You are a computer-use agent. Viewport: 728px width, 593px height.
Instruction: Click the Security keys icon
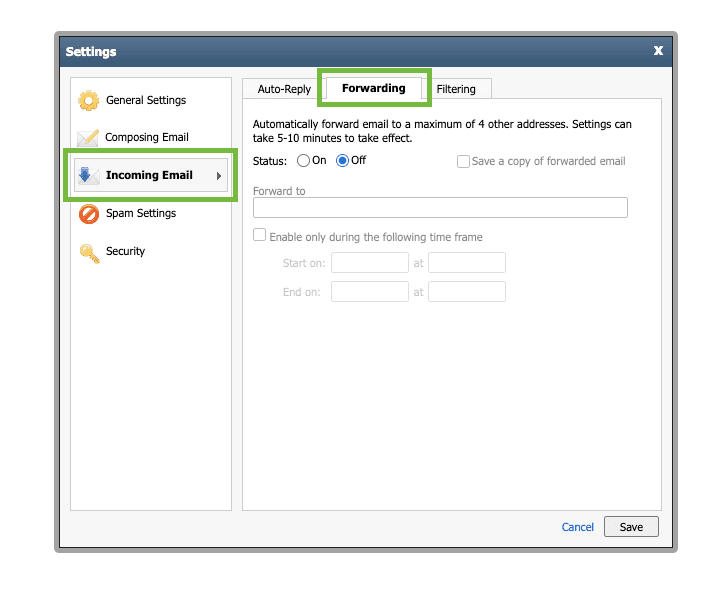pos(89,253)
